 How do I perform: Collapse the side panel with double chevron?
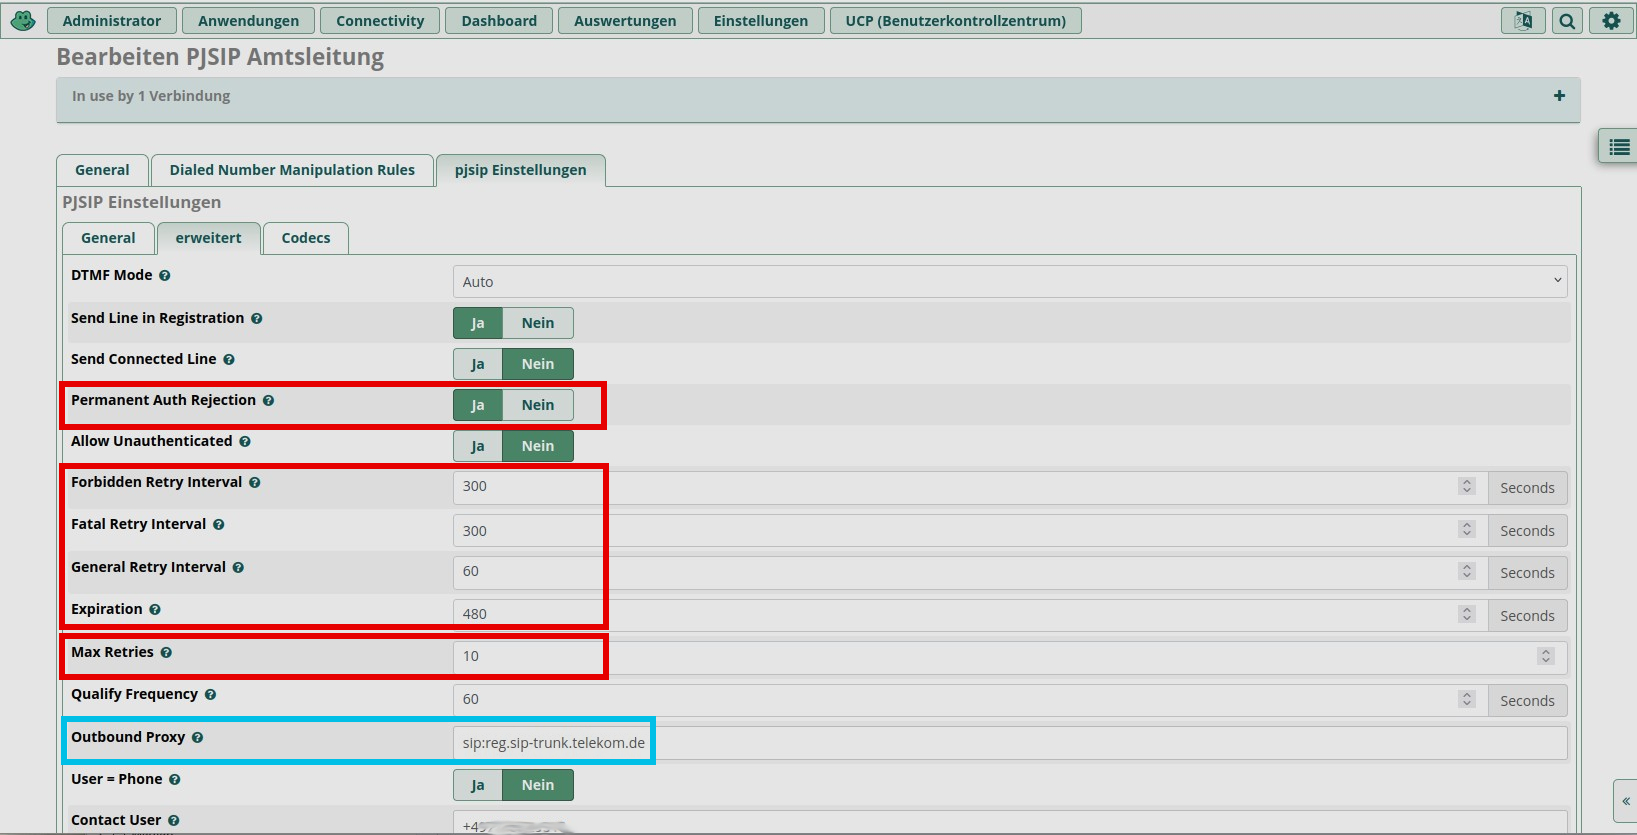point(1626,801)
